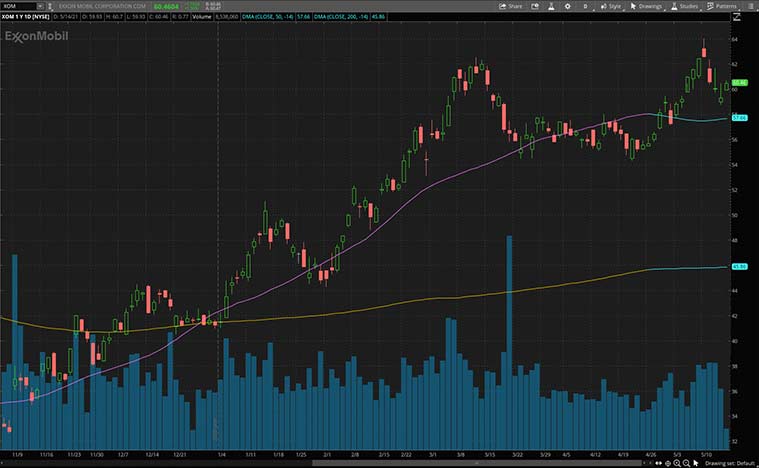
Task: Click the icon right of Share
Action: coord(535,6)
